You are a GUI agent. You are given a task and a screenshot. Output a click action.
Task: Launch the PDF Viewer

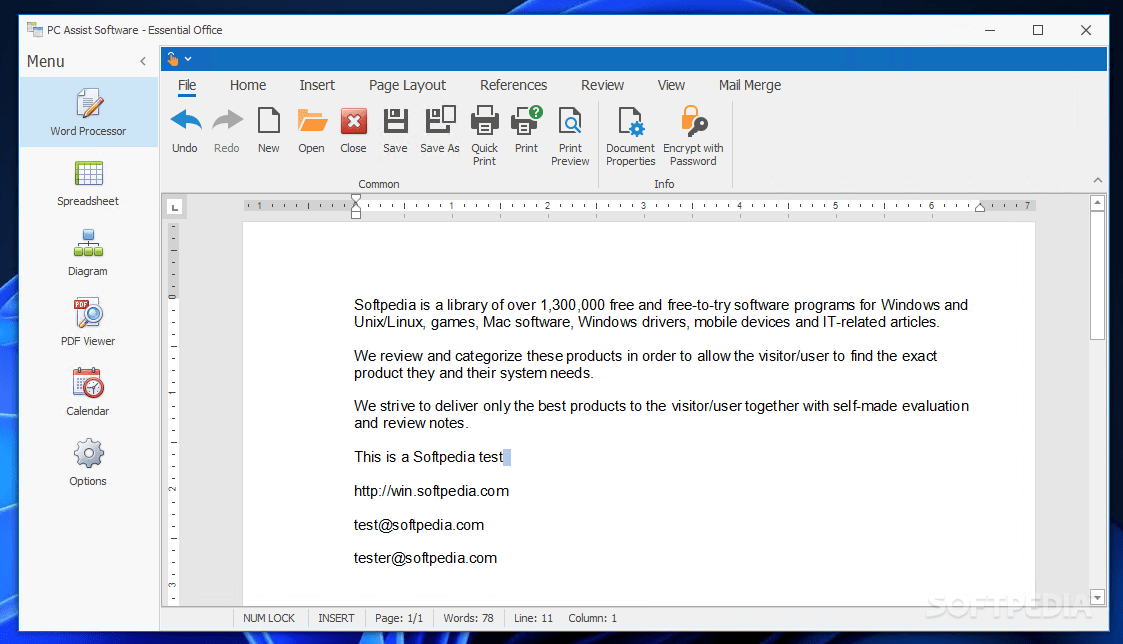[x=87, y=323]
